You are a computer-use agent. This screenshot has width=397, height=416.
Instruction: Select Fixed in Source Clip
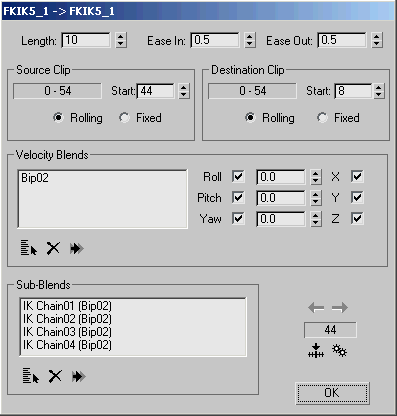(124, 118)
